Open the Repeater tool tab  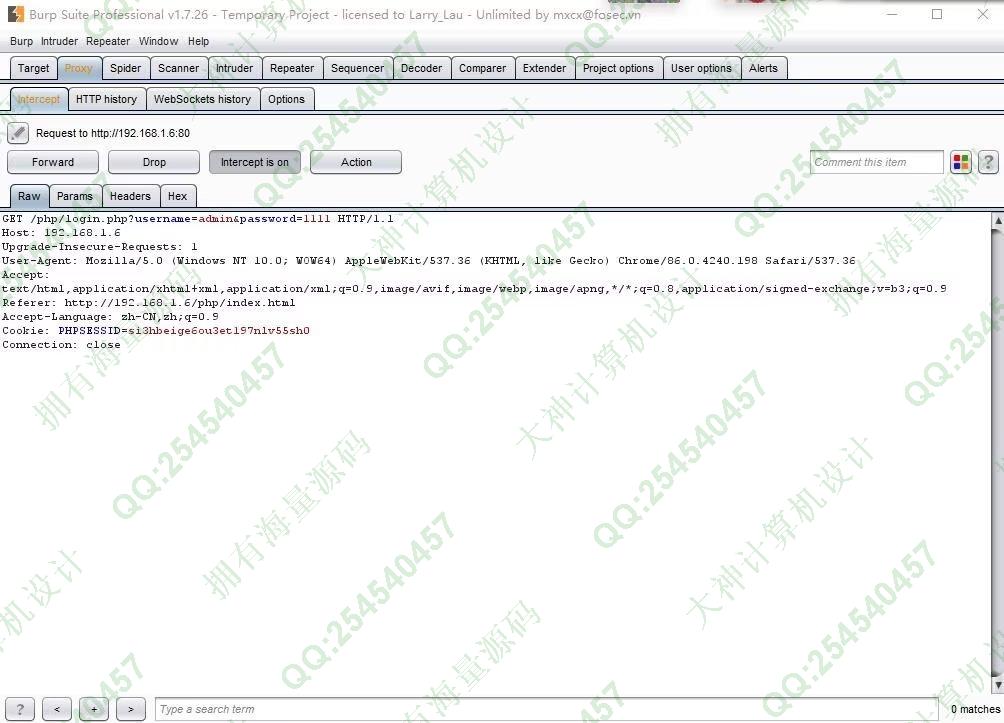point(292,68)
